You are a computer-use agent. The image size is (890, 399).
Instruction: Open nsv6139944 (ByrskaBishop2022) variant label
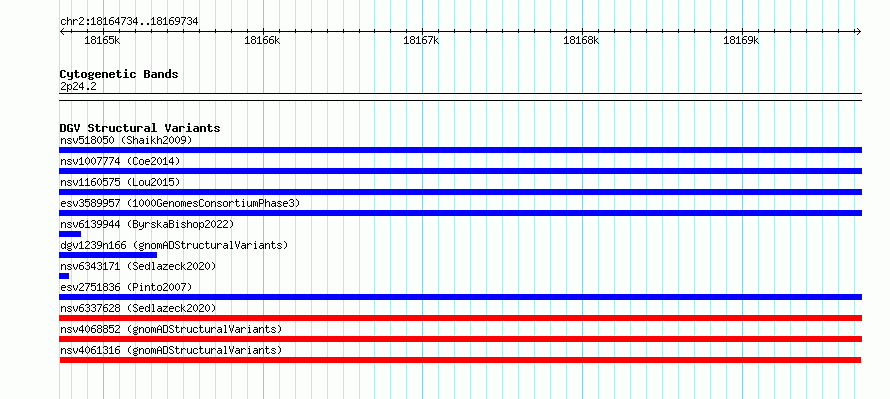coord(147,224)
